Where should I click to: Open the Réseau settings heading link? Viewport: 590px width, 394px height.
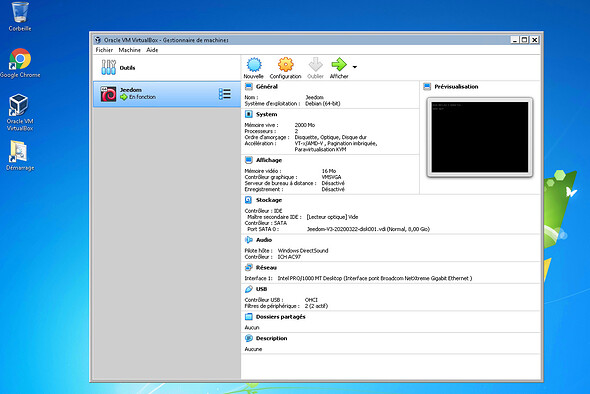pos(266,268)
